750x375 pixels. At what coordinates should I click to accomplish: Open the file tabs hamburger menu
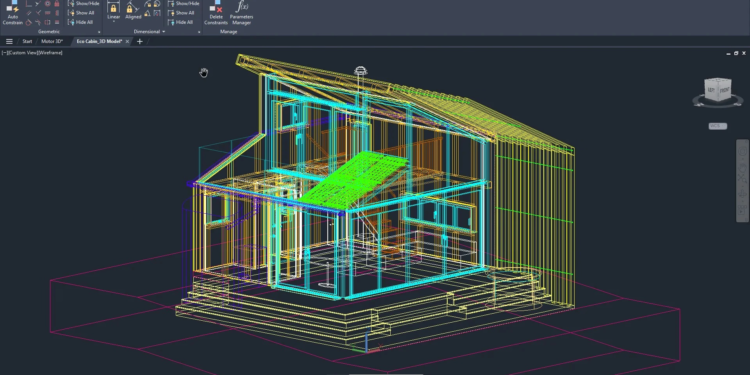tap(9, 42)
